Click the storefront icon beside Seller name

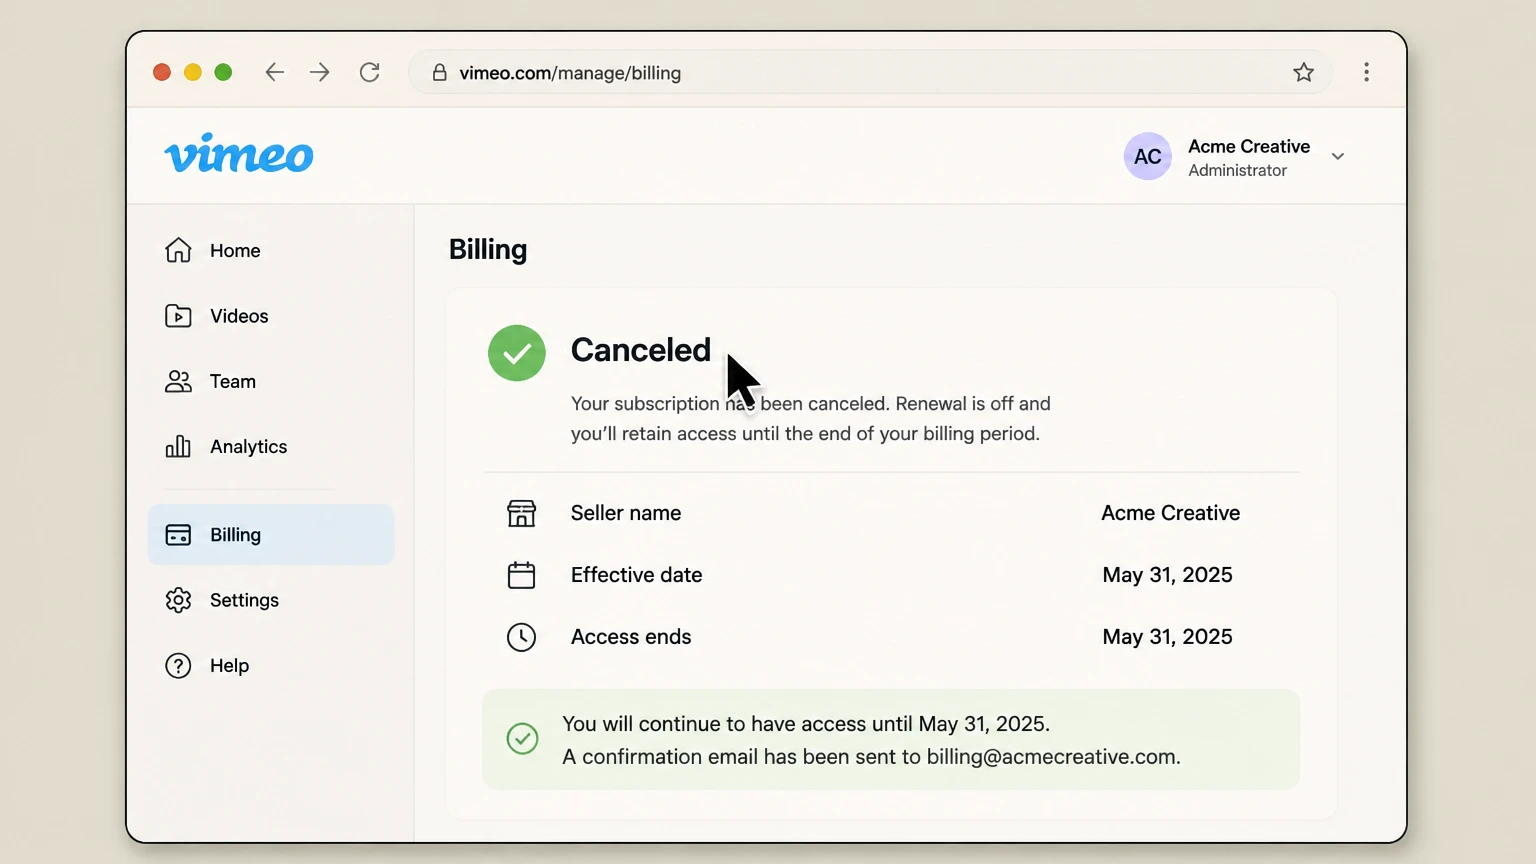[x=521, y=513]
